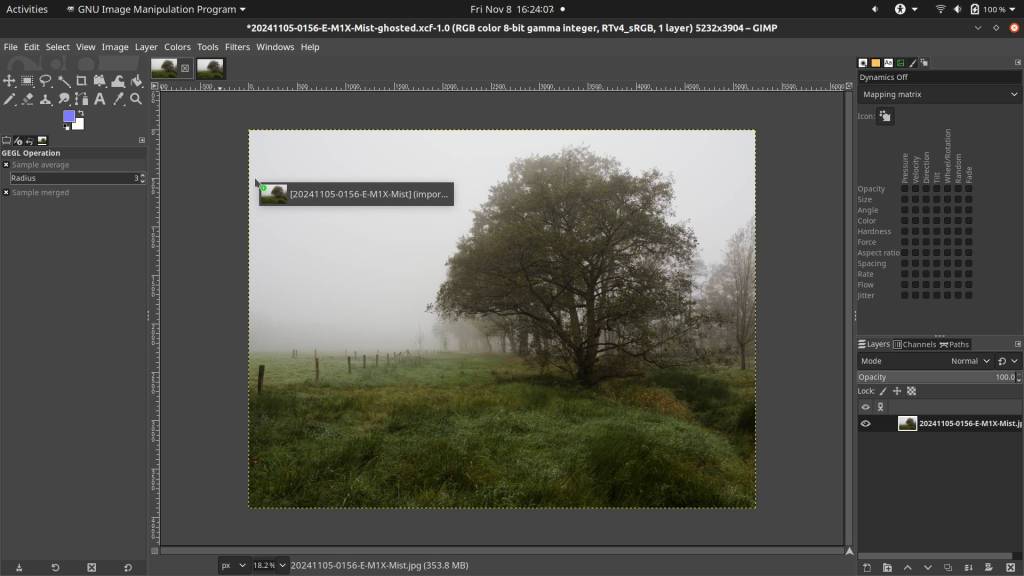1024x576 pixels.
Task: Duplicate the current layer
Action: pyautogui.click(x=948, y=568)
